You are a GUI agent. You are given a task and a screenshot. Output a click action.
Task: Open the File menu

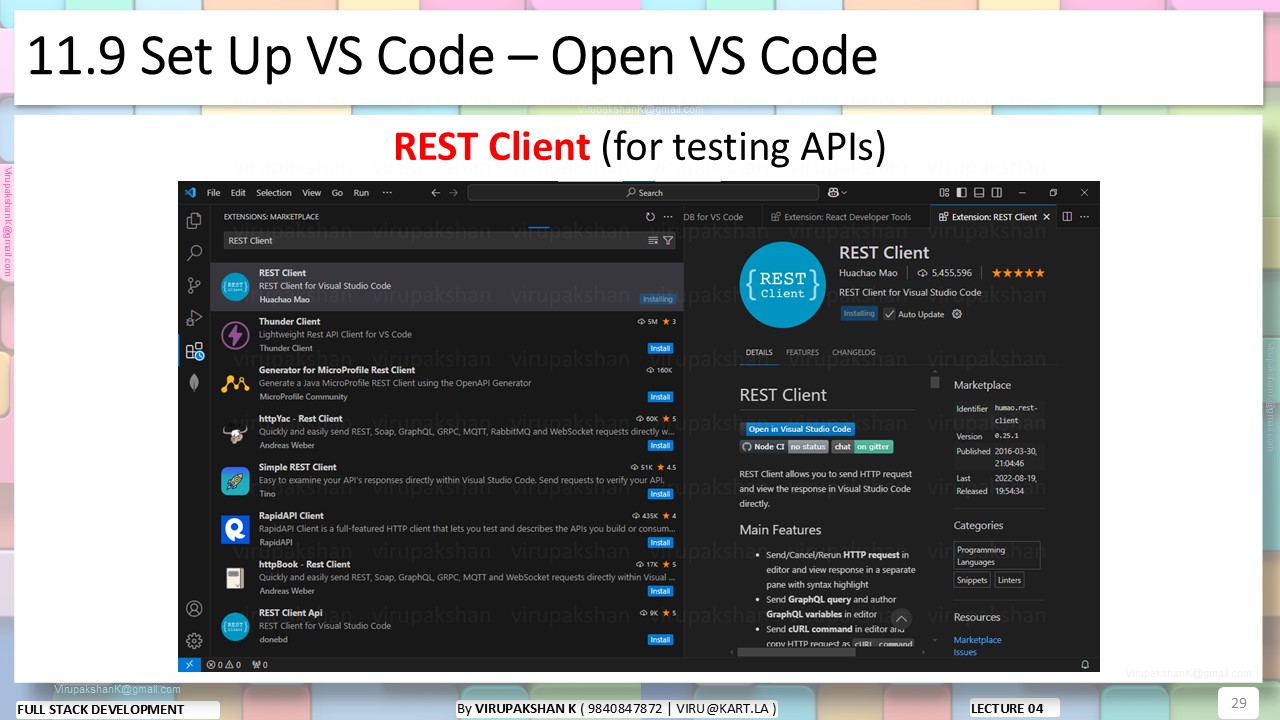pos(213,193)
